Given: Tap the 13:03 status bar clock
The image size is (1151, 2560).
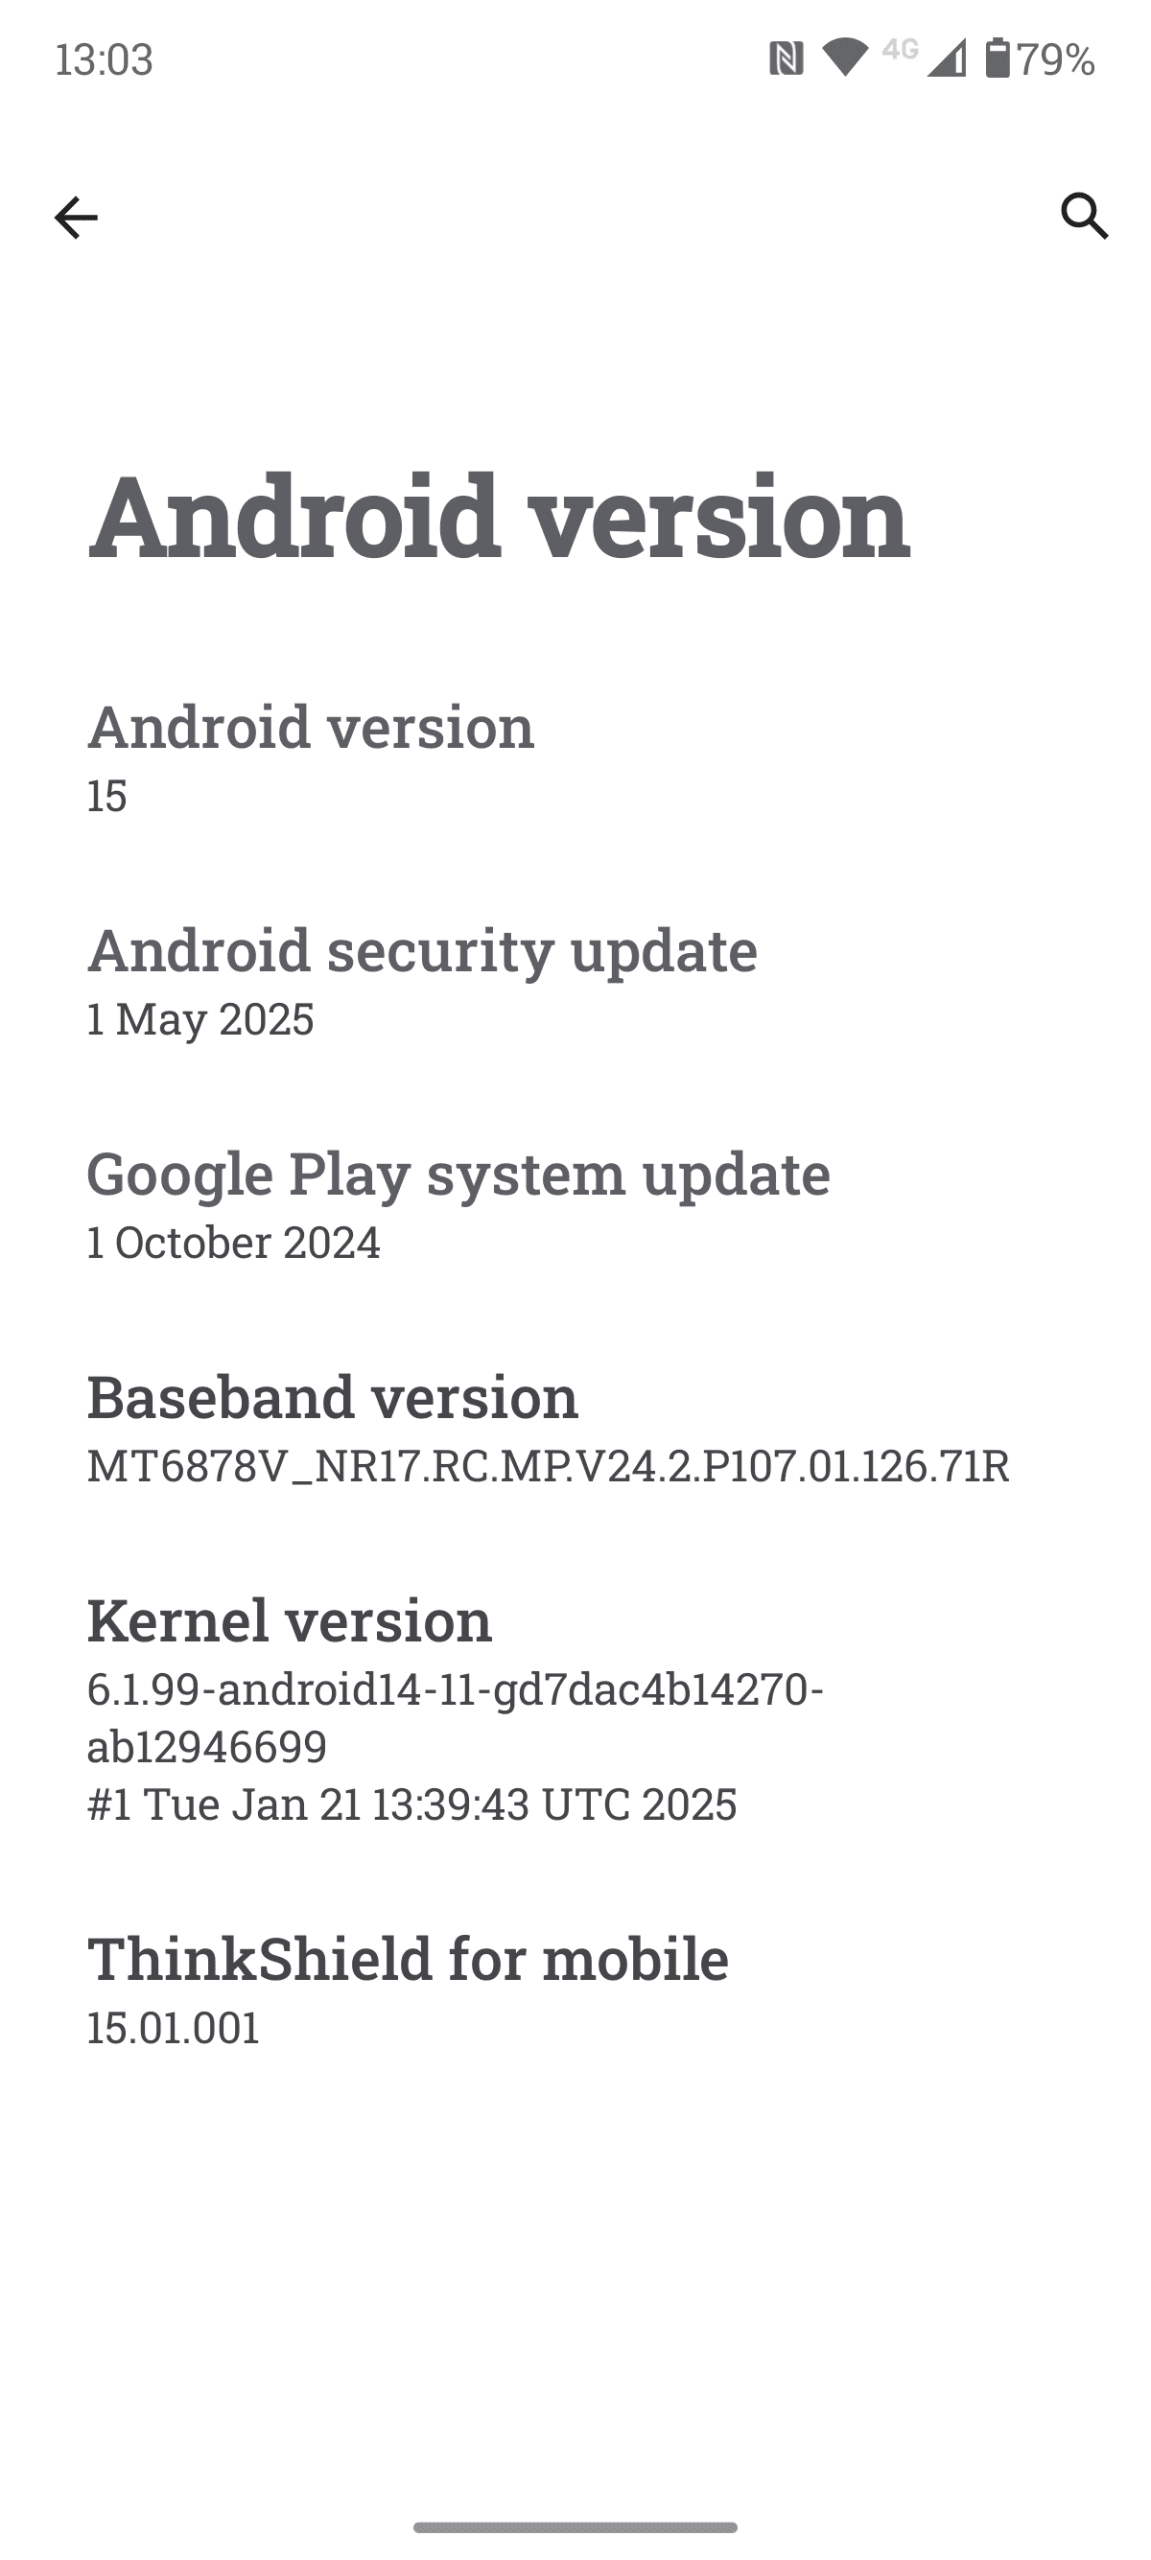Looking at the screenshot, I should click(104, 60).
